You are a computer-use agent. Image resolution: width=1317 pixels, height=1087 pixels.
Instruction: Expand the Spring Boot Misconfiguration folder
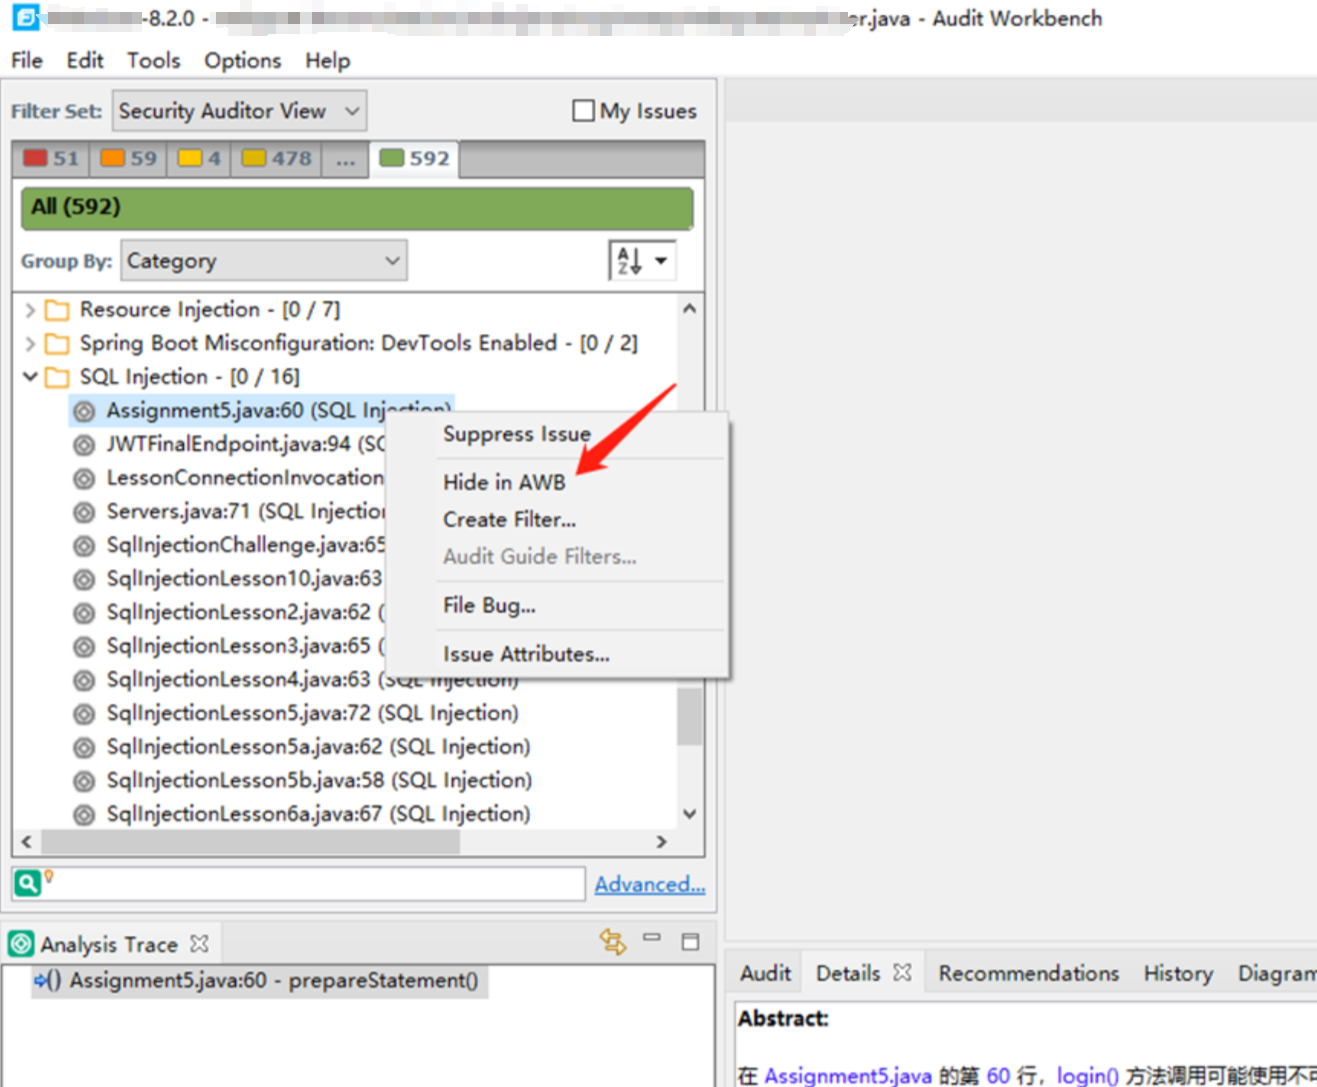[30, 344]
